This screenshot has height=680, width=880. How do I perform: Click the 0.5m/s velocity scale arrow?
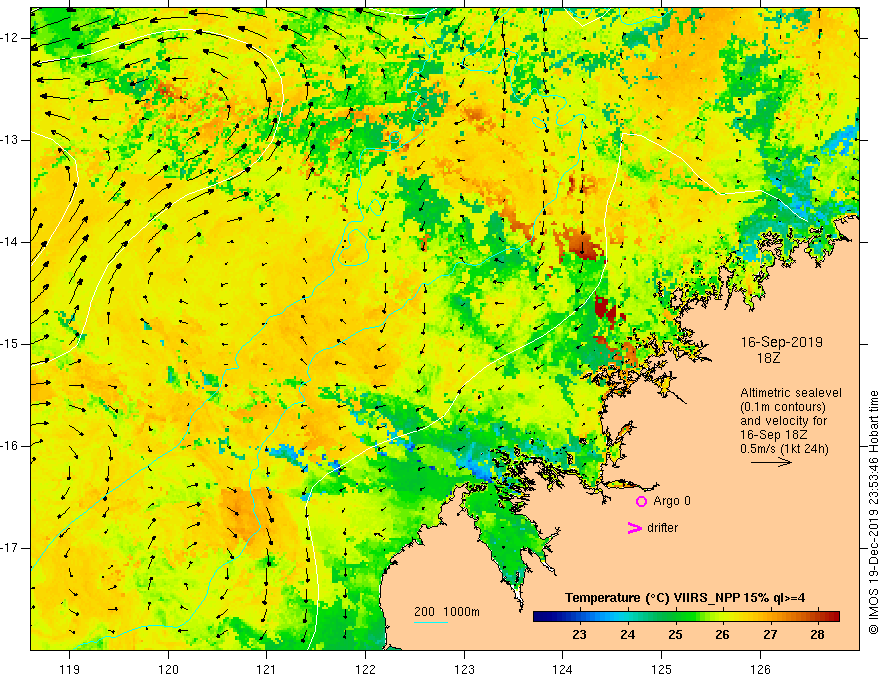[x=771, y=462]
